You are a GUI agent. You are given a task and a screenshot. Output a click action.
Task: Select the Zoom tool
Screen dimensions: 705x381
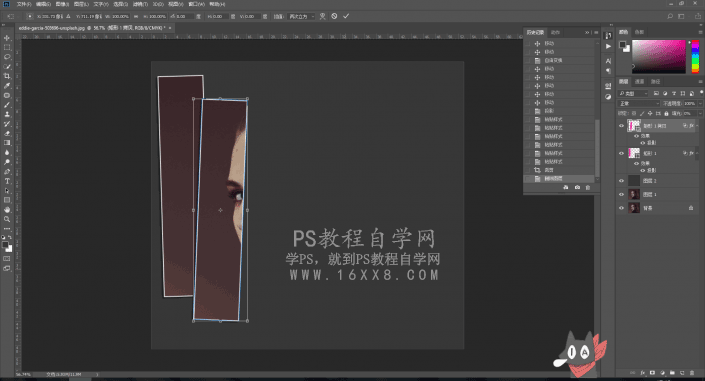point(7,219)
